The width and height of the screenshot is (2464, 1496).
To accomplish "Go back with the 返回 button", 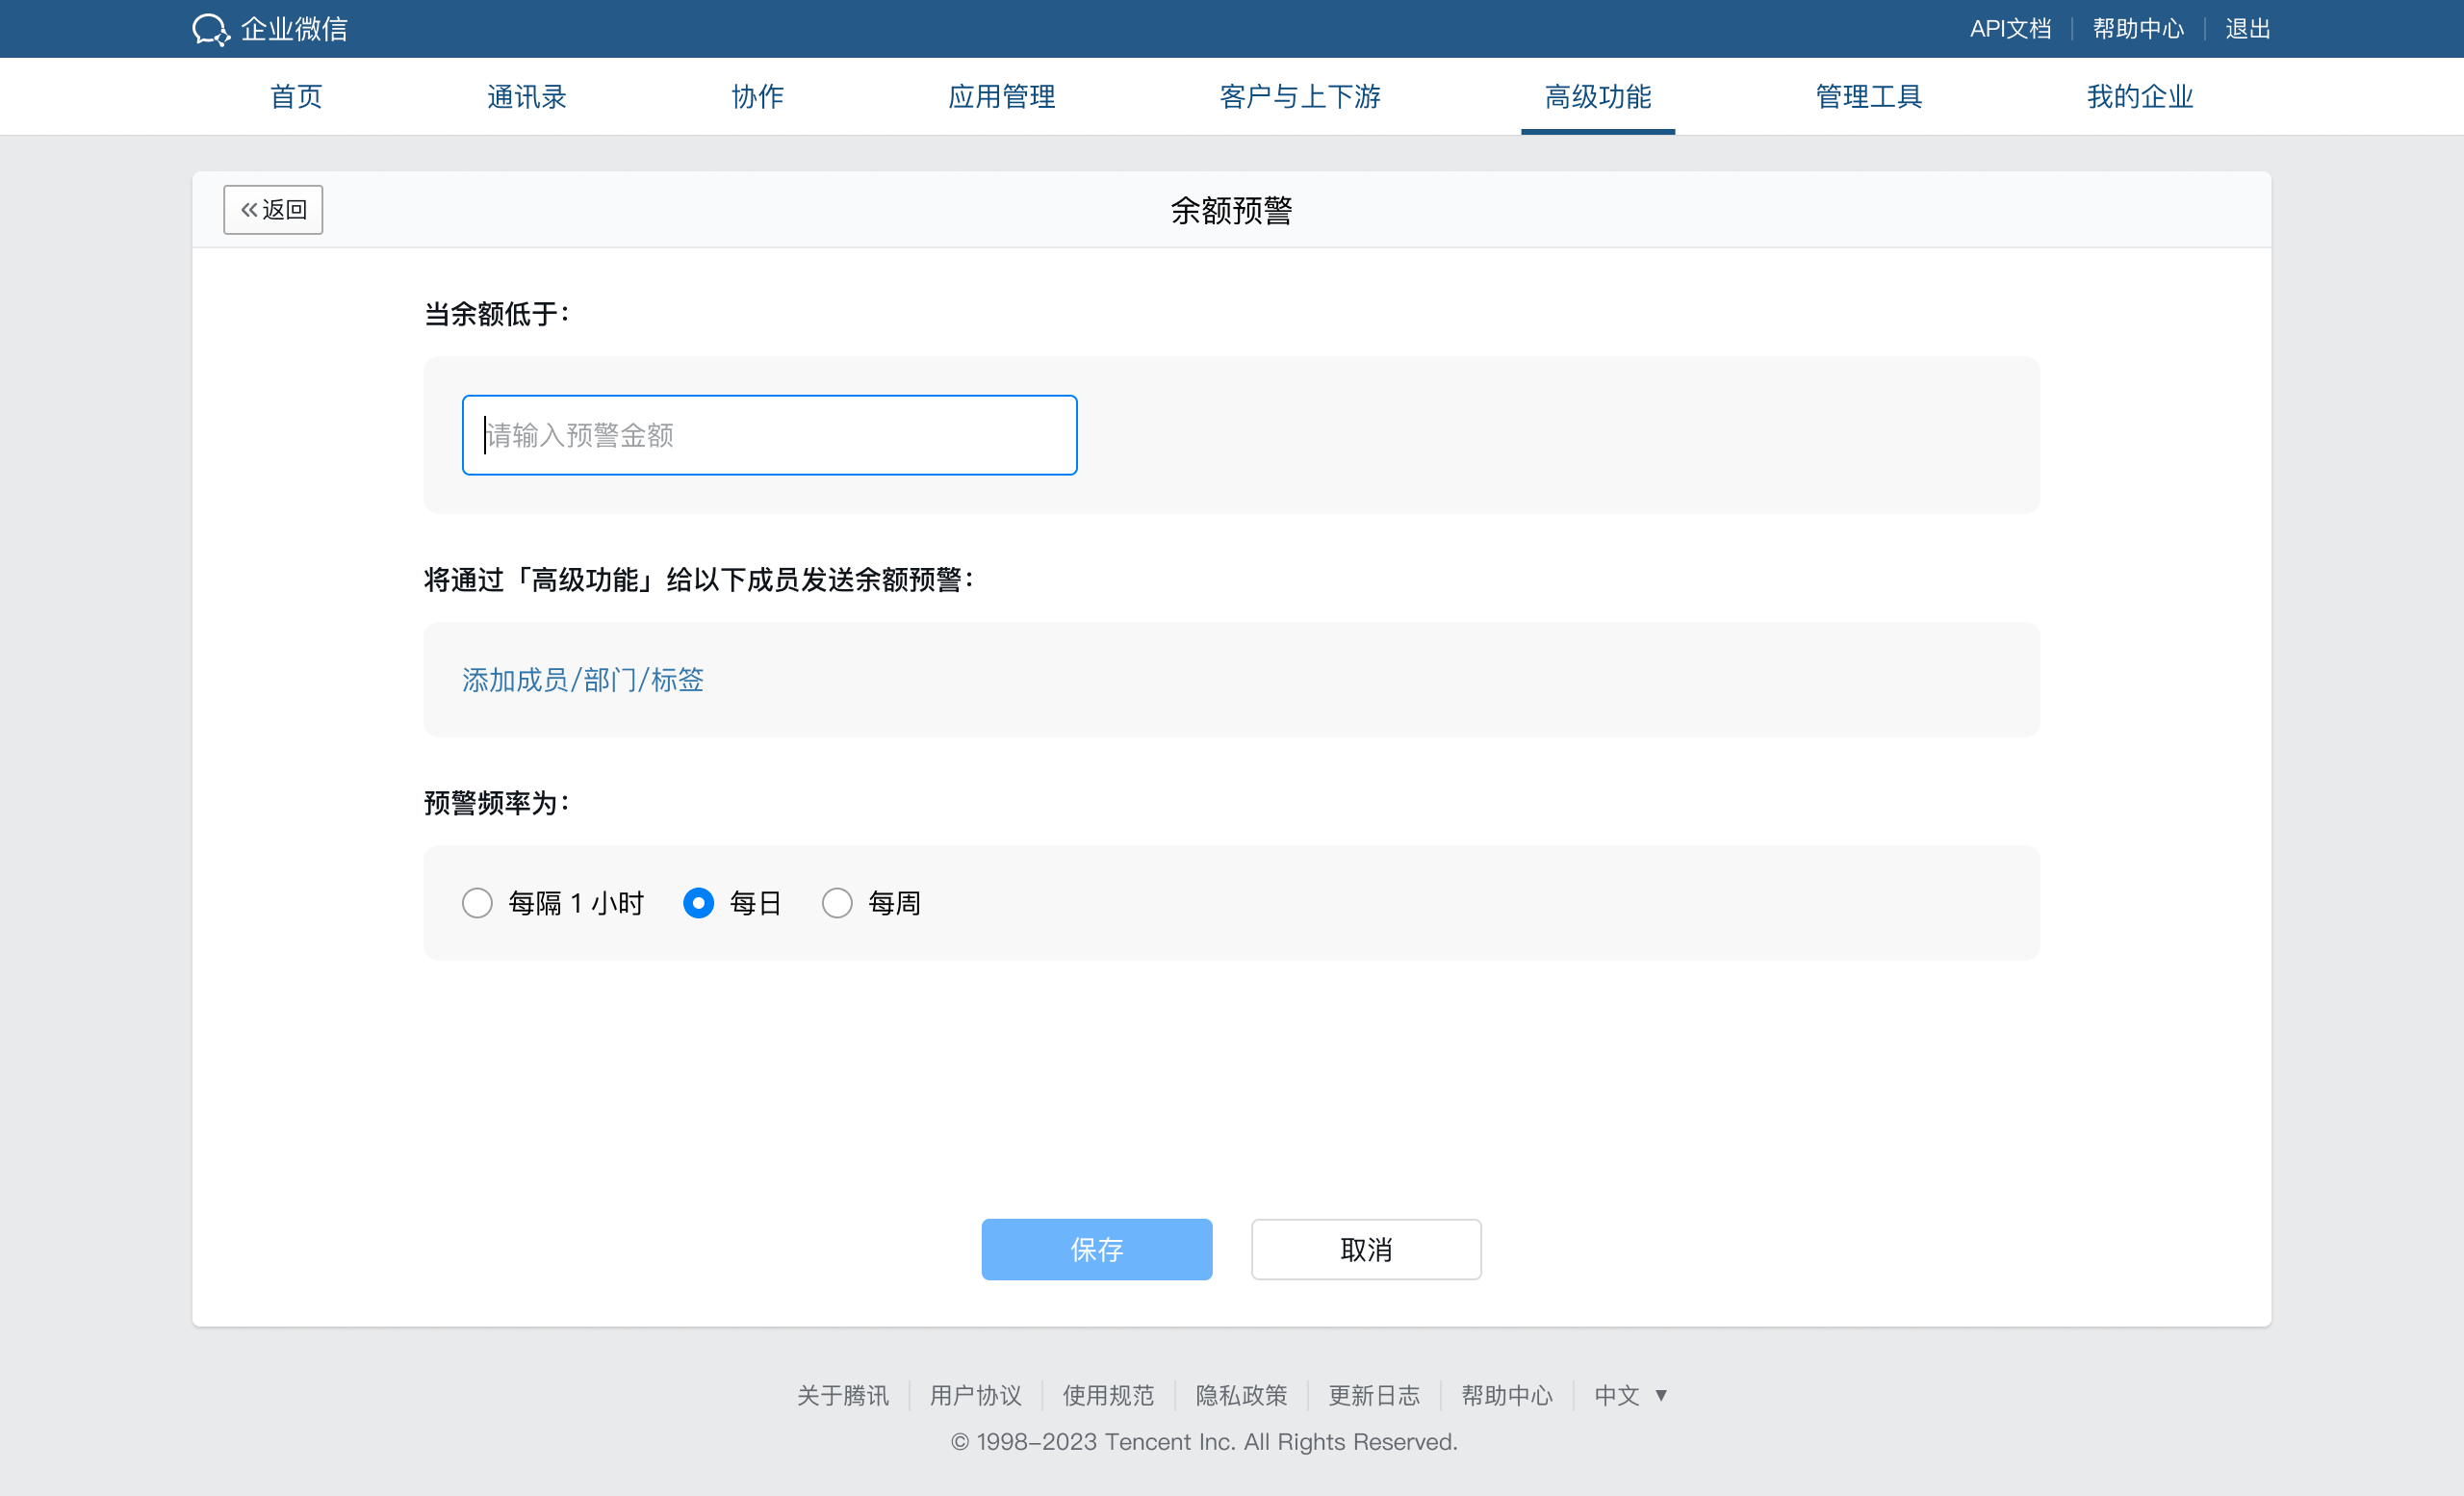I will 273,210.
